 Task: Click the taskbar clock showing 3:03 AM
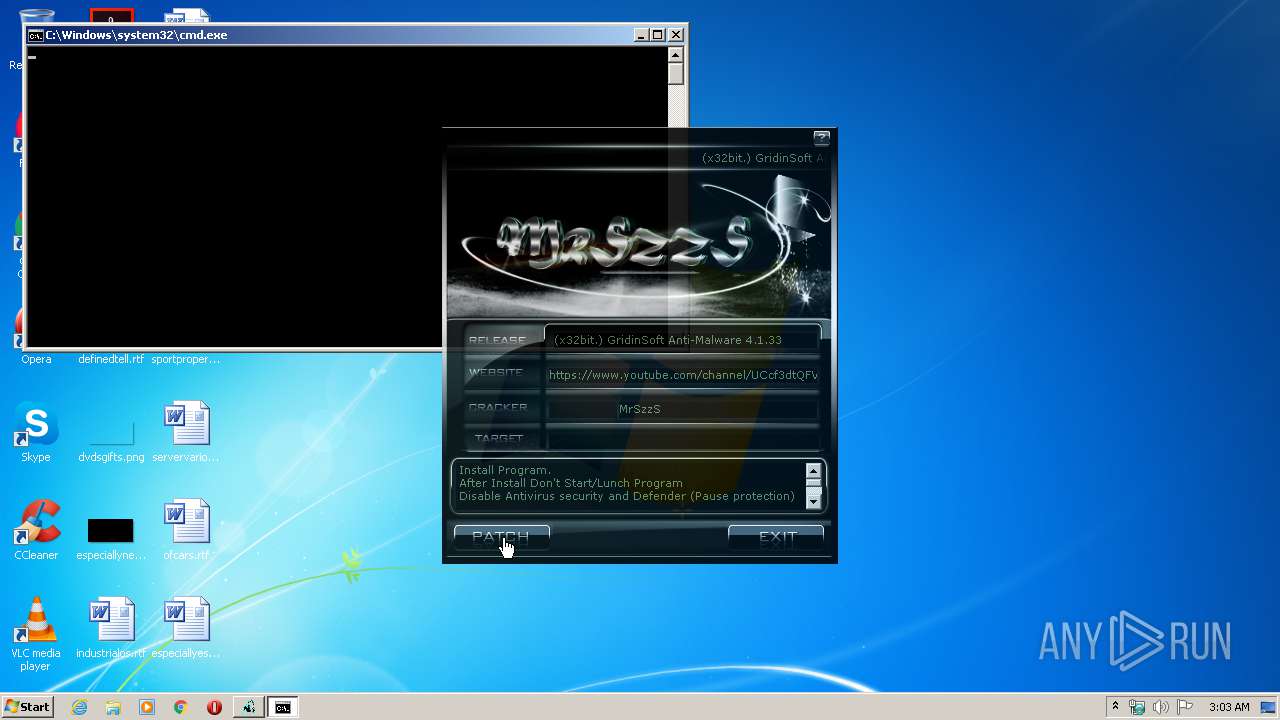click(x=1229, y=707)
